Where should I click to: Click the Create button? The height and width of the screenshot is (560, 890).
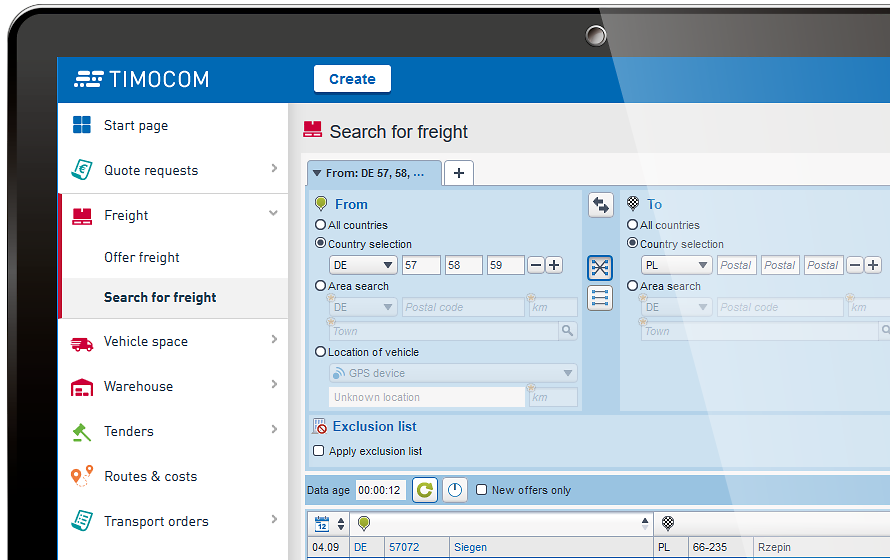(352, 79)
